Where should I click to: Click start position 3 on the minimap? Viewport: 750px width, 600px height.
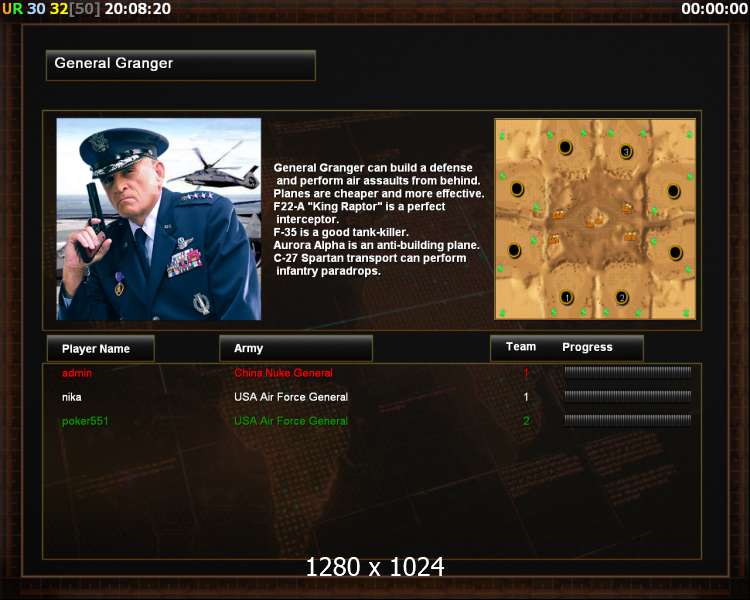click(627, 152)
